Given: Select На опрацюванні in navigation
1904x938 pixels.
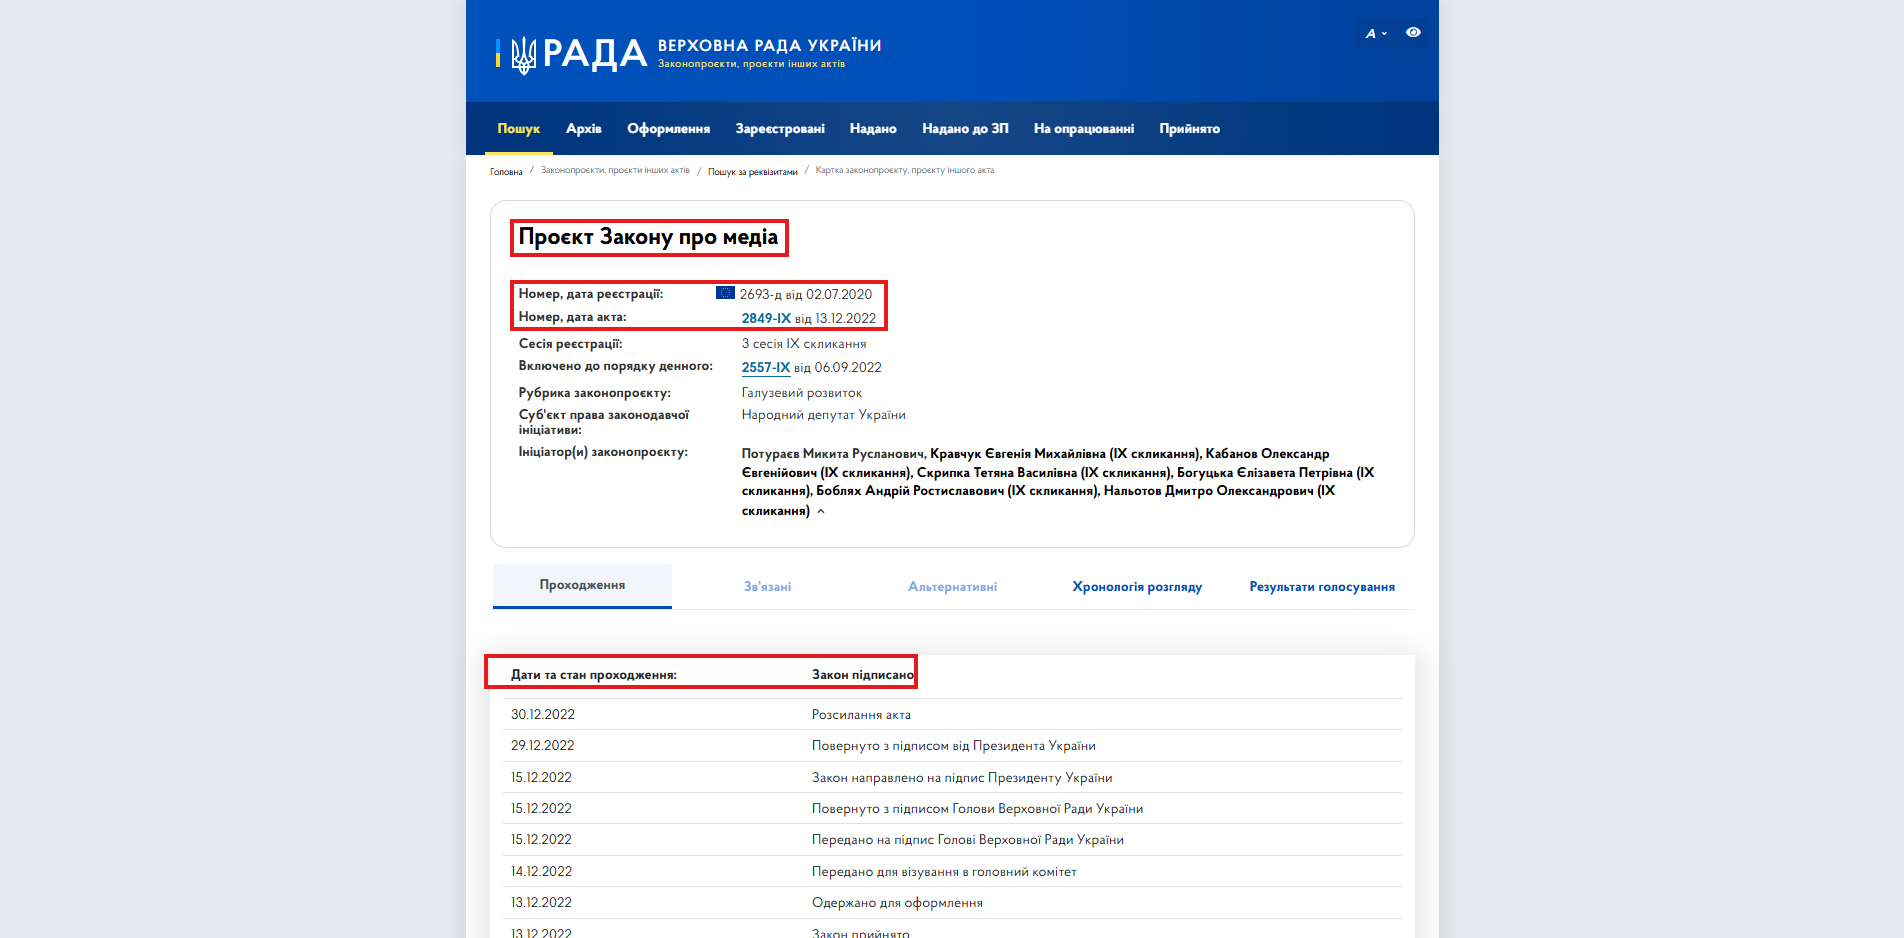Looking at the screenshot, I should pos(1084,129).
